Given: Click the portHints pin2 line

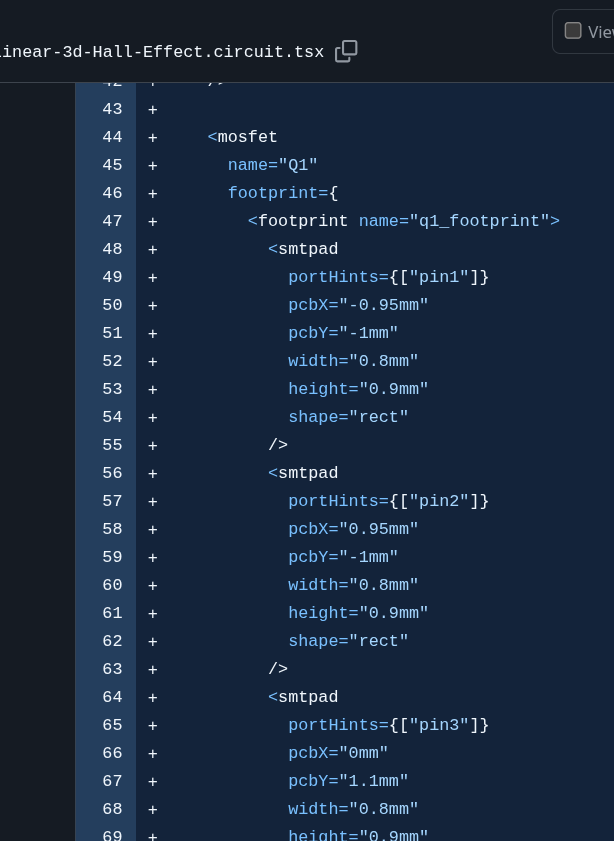Looking at the screenshot, I should pos(388,501).
